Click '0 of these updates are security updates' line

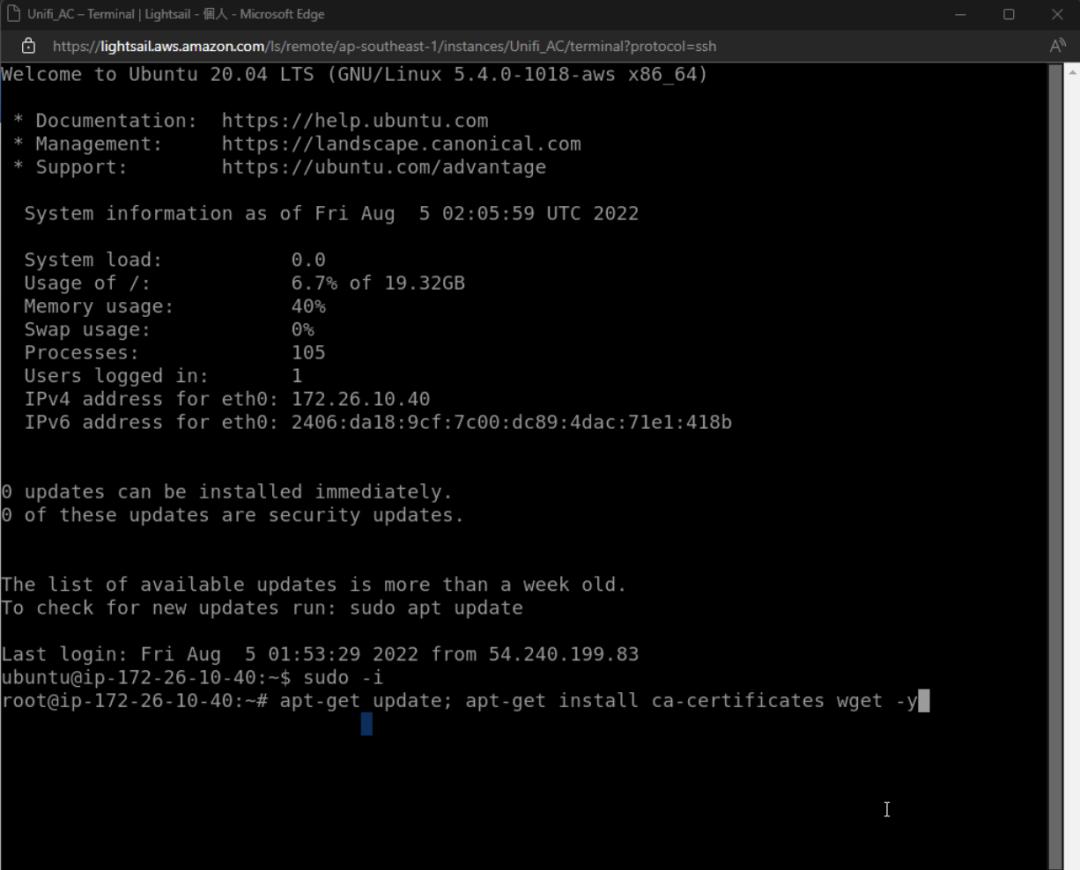point(232,515)
